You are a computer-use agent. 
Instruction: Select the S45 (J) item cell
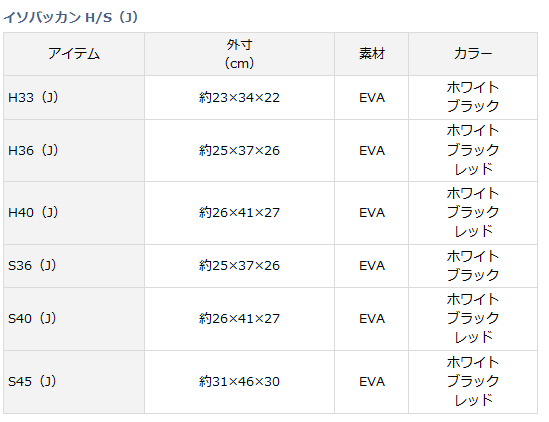[74, 382]
